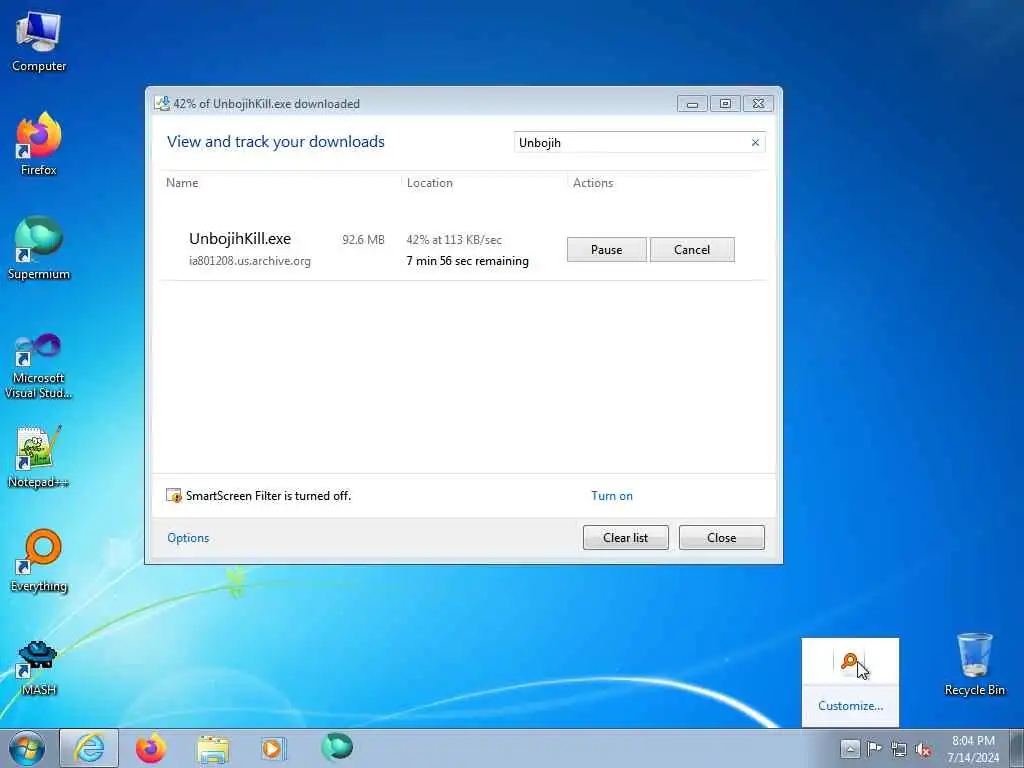The height and width of the screenshot is (768, 1024).
Task: Open Firefox from the taskbar
Action: (x=151, y=748)
